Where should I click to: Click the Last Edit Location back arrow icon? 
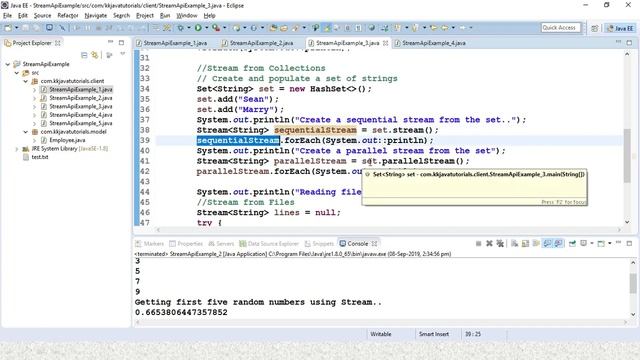433,28
